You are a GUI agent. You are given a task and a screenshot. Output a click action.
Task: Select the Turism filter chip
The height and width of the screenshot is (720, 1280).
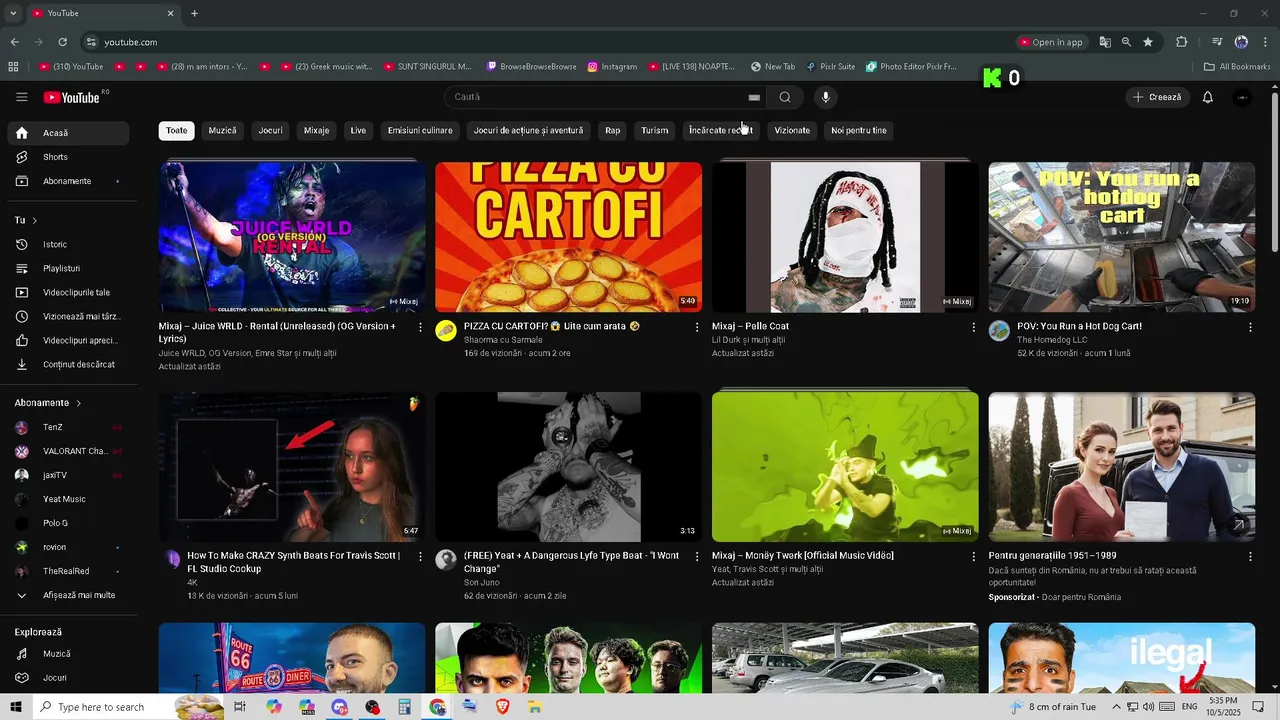point(654,130)
